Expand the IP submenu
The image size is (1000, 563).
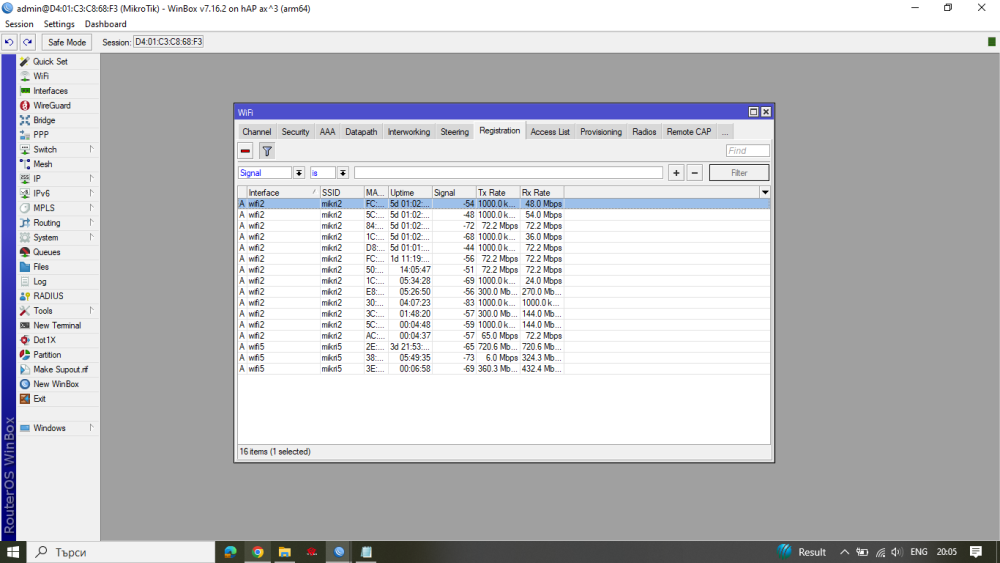coord(37,179)
